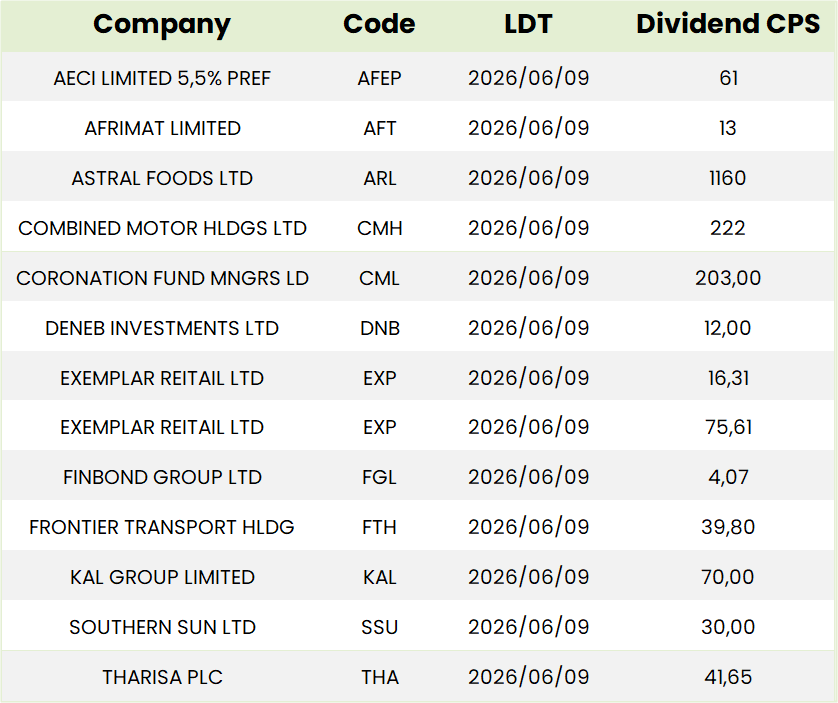The image size is (838, 703).
Task: Click dividend value 61
Action: (728, 78)
